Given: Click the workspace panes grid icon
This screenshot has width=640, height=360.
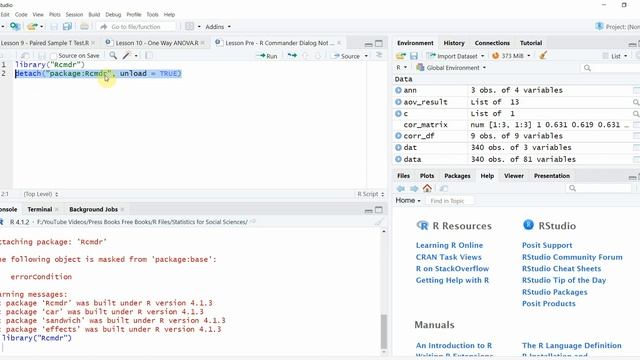Looking at the screenshot, I should (189, 27).
